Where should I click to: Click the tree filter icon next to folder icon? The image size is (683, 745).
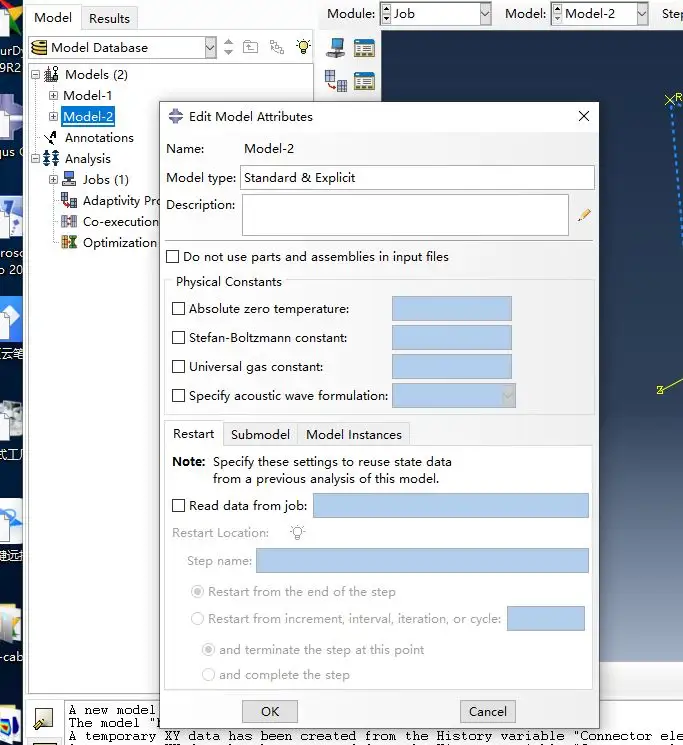276,47
